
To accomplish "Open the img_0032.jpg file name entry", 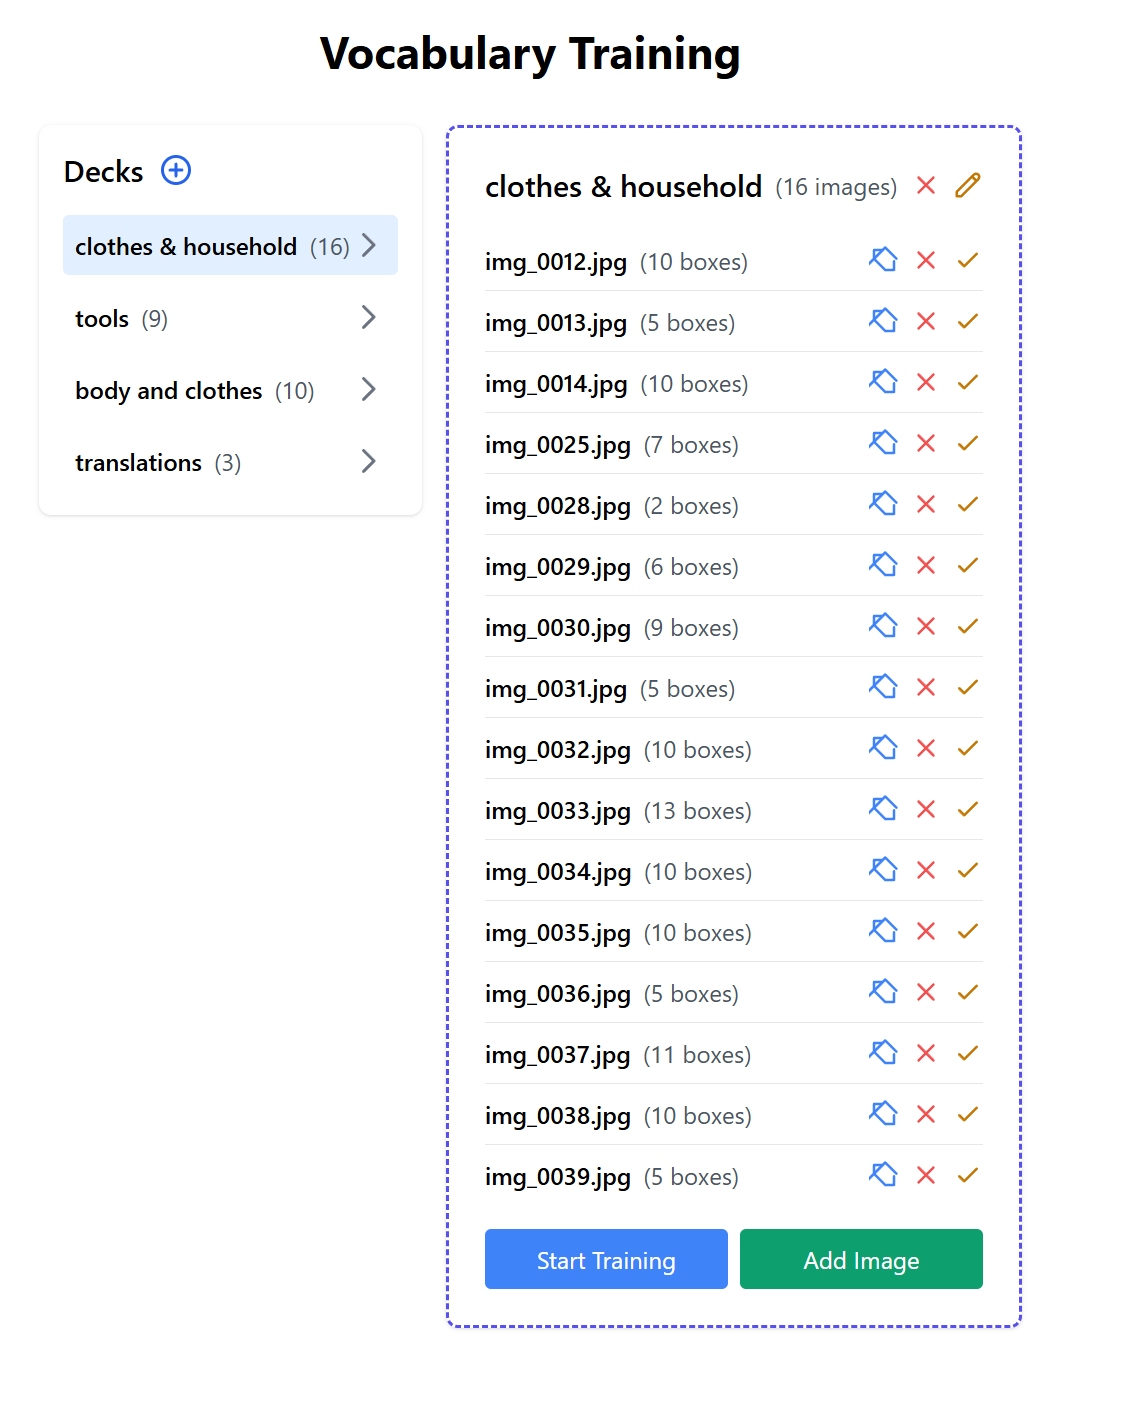I will tap(558, 750).
